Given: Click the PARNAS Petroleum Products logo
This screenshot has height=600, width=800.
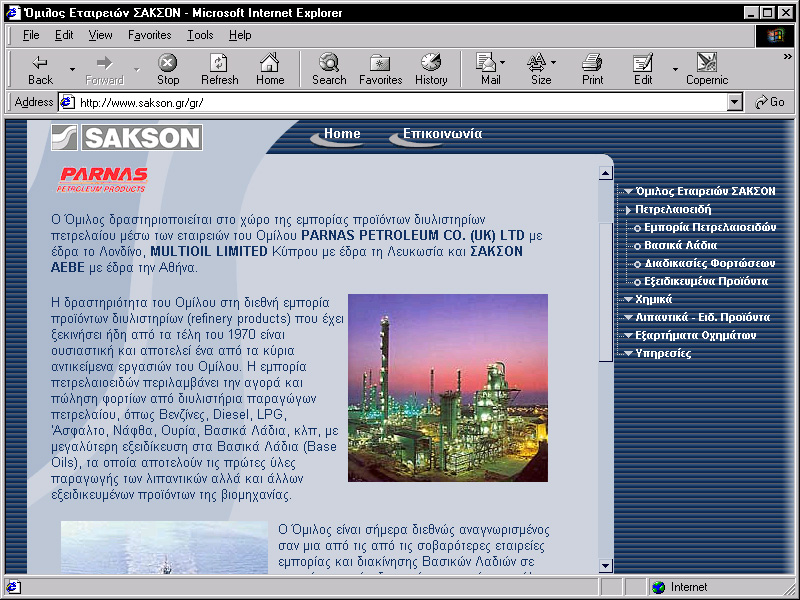Looking at the screenshot, I should (x=102, y=180).
